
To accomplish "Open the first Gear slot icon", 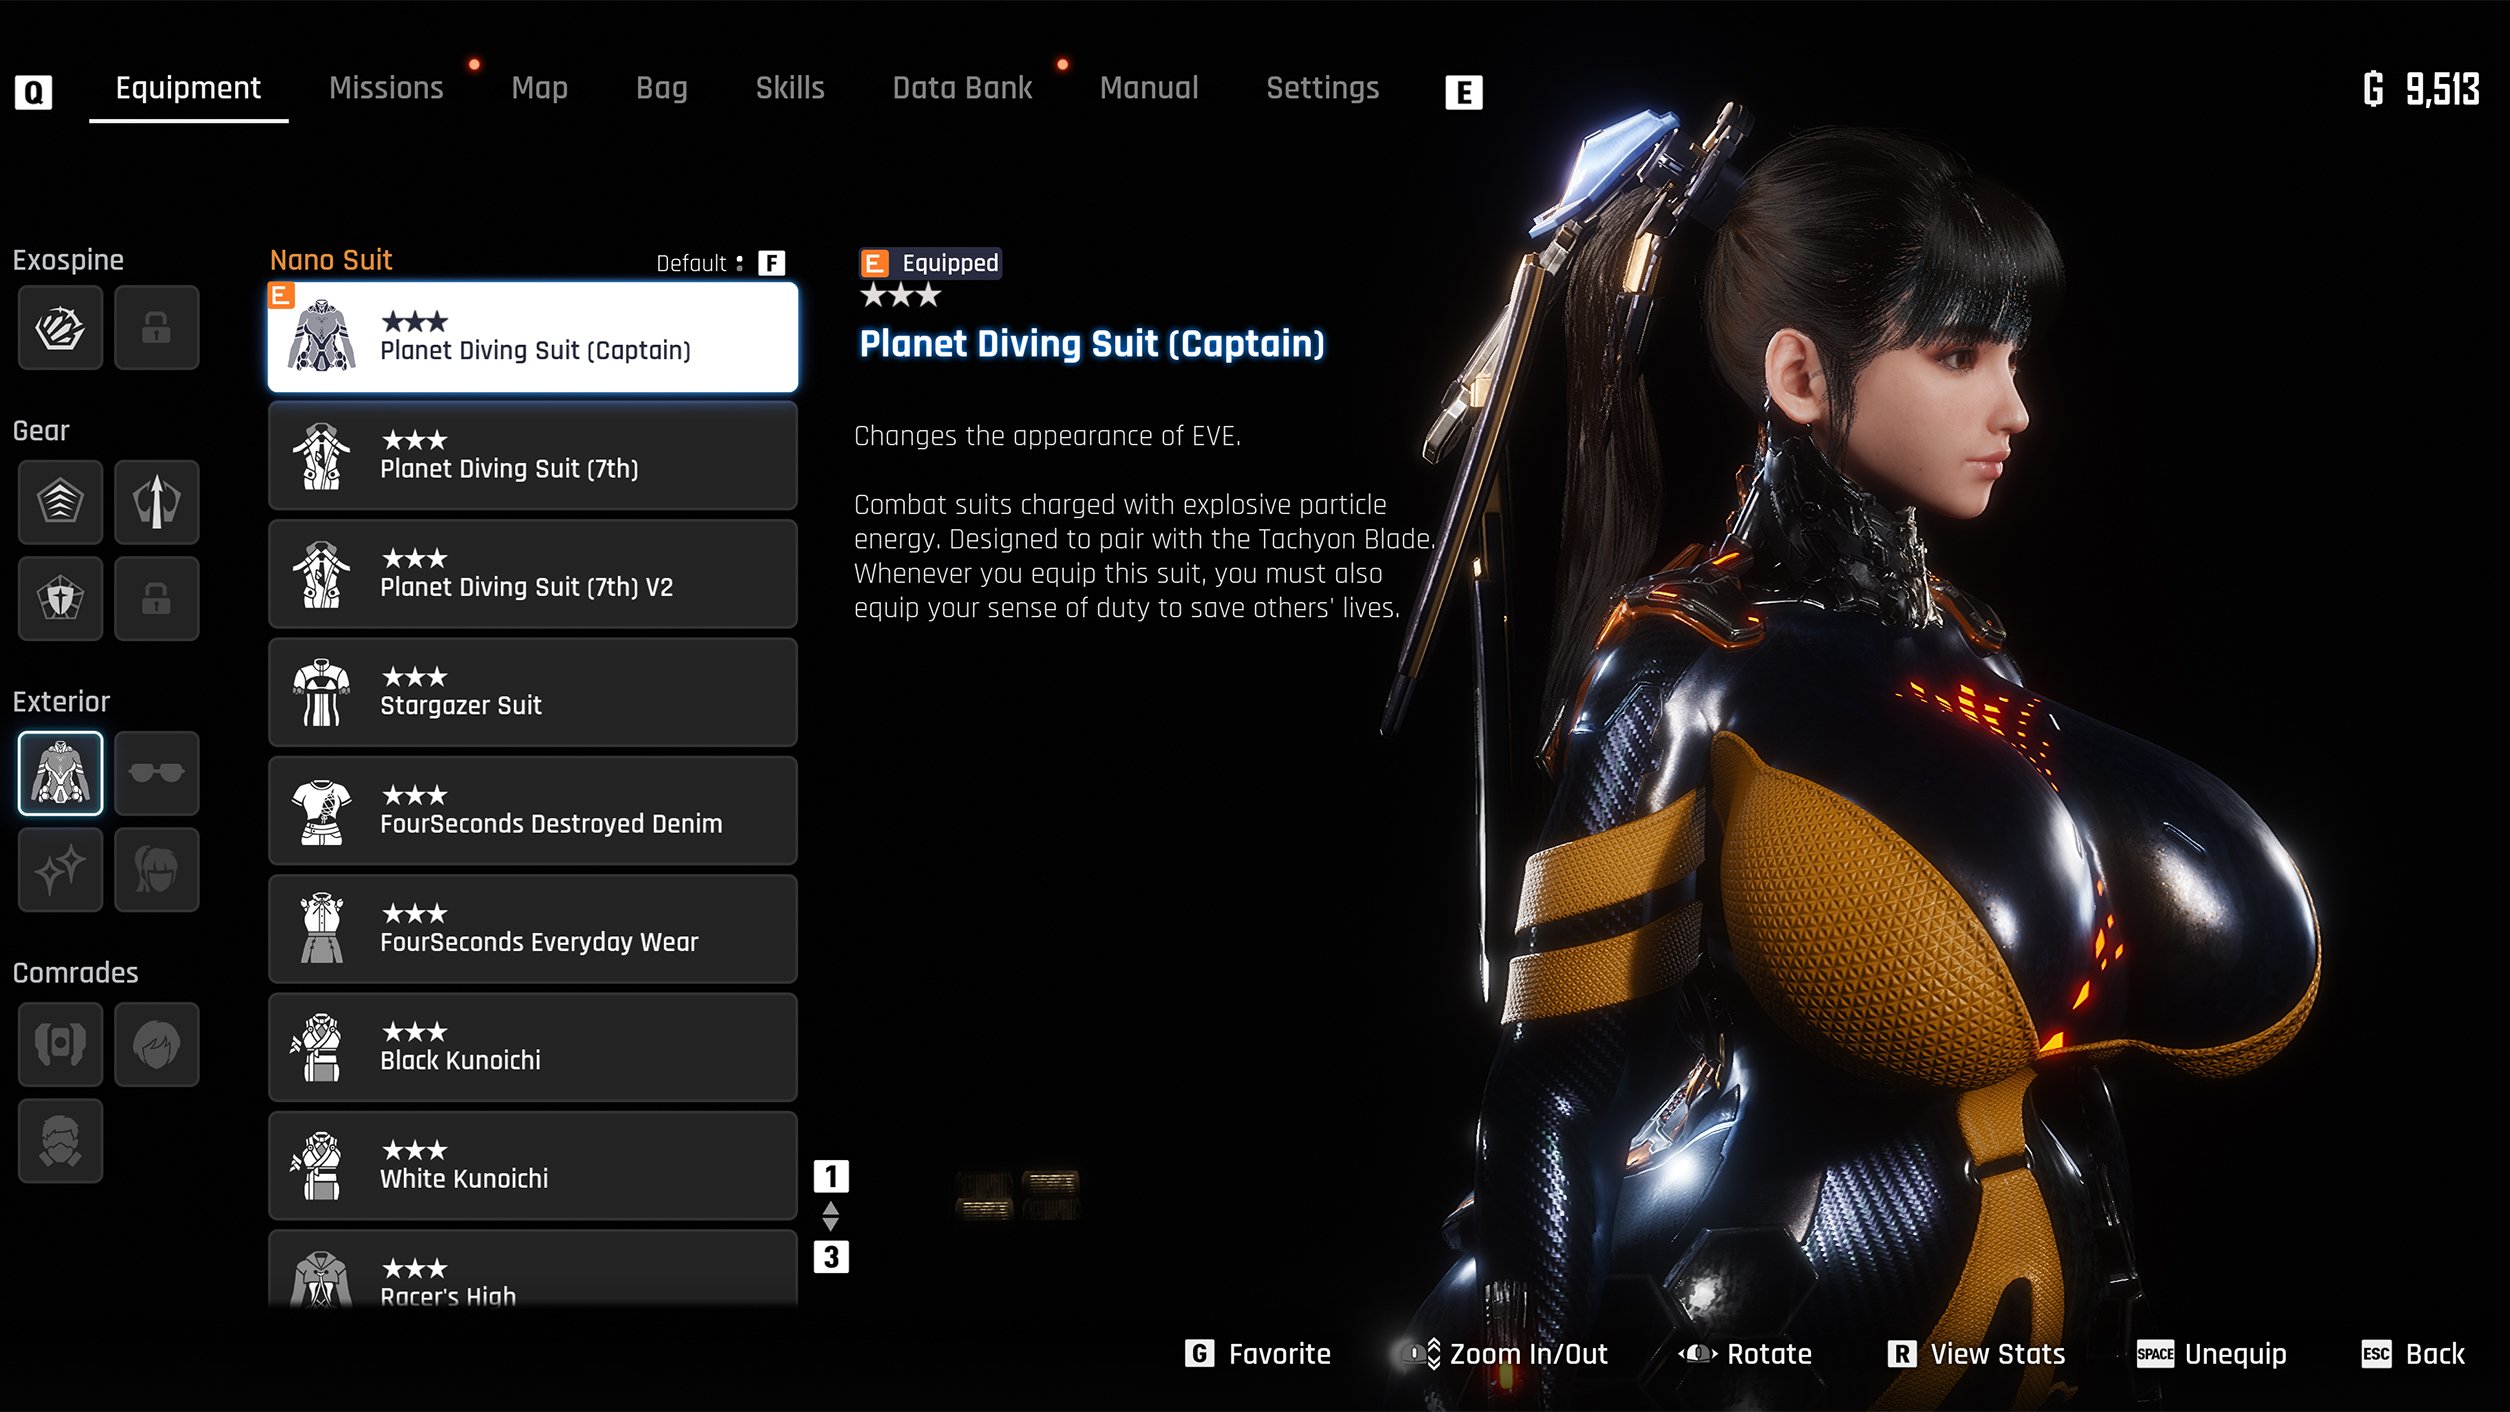I will pos(60,501).
